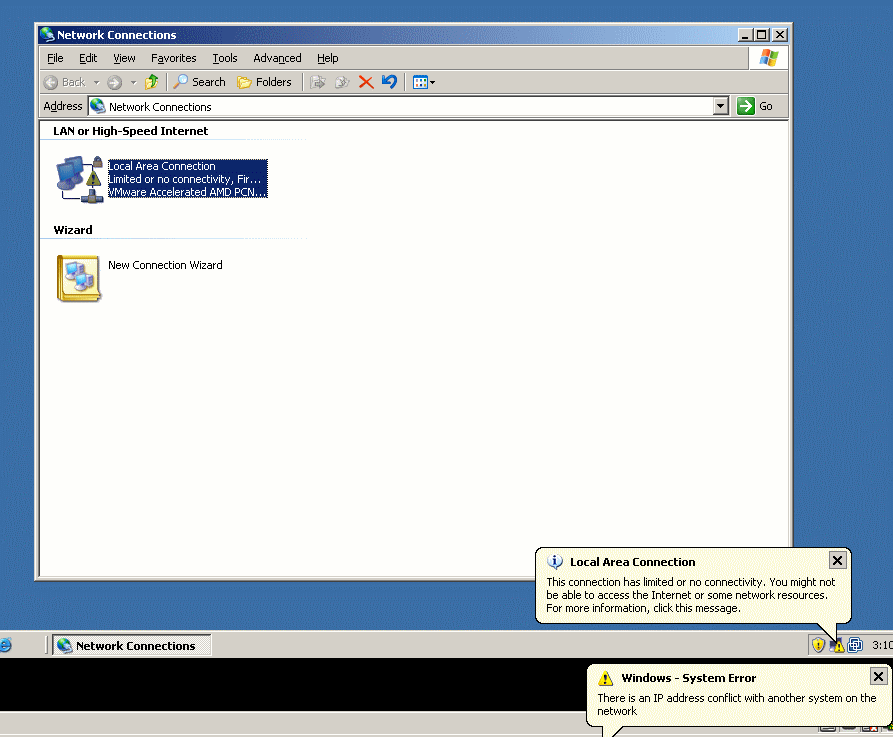
Task: Open the Advanced menu
Action: point(277,58)
